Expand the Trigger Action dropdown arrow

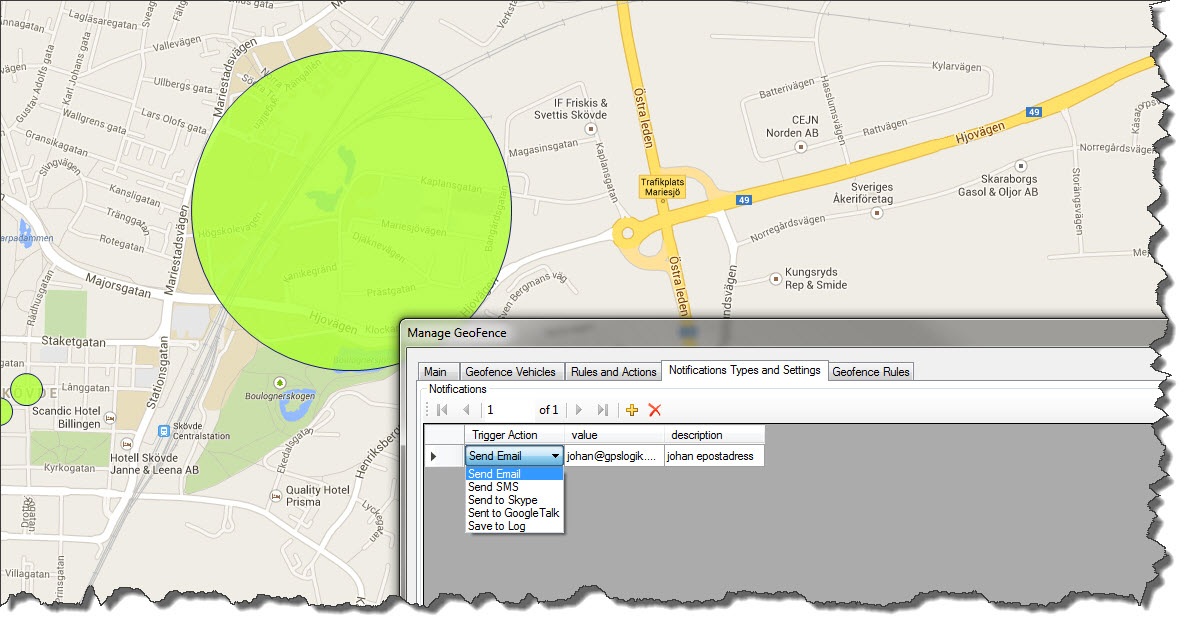point(555,456)
